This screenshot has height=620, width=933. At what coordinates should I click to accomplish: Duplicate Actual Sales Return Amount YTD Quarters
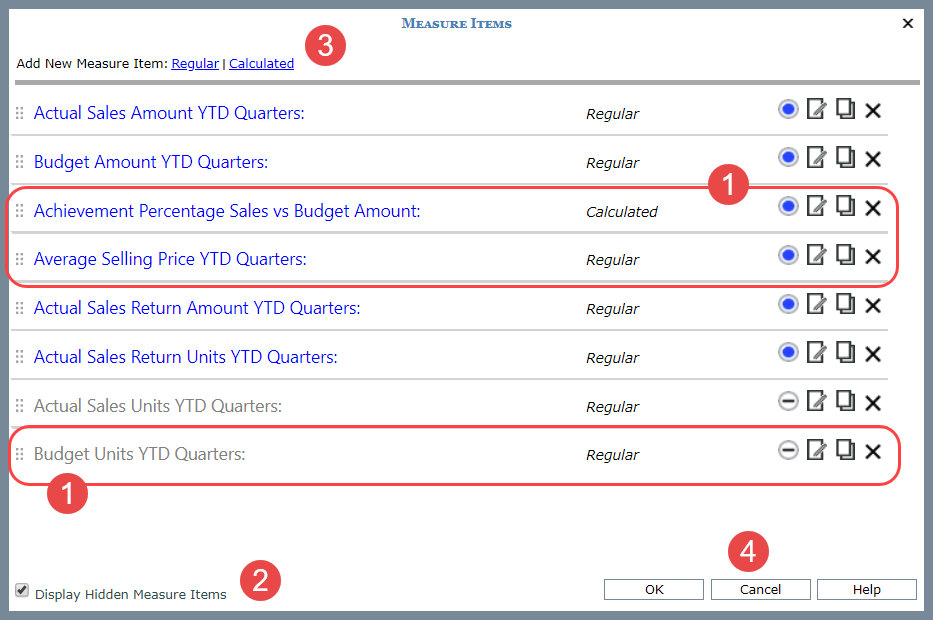coord(845,304)
